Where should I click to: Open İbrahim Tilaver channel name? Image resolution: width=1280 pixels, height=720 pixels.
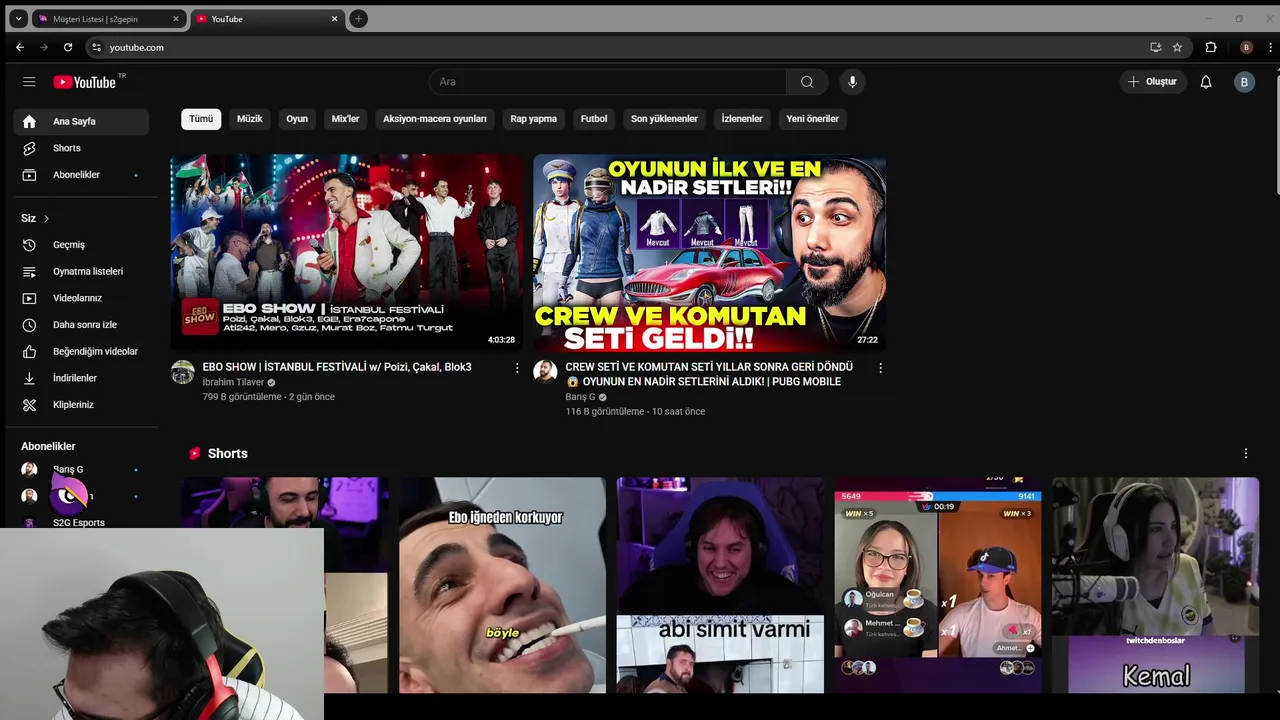(x=233, y=382)
